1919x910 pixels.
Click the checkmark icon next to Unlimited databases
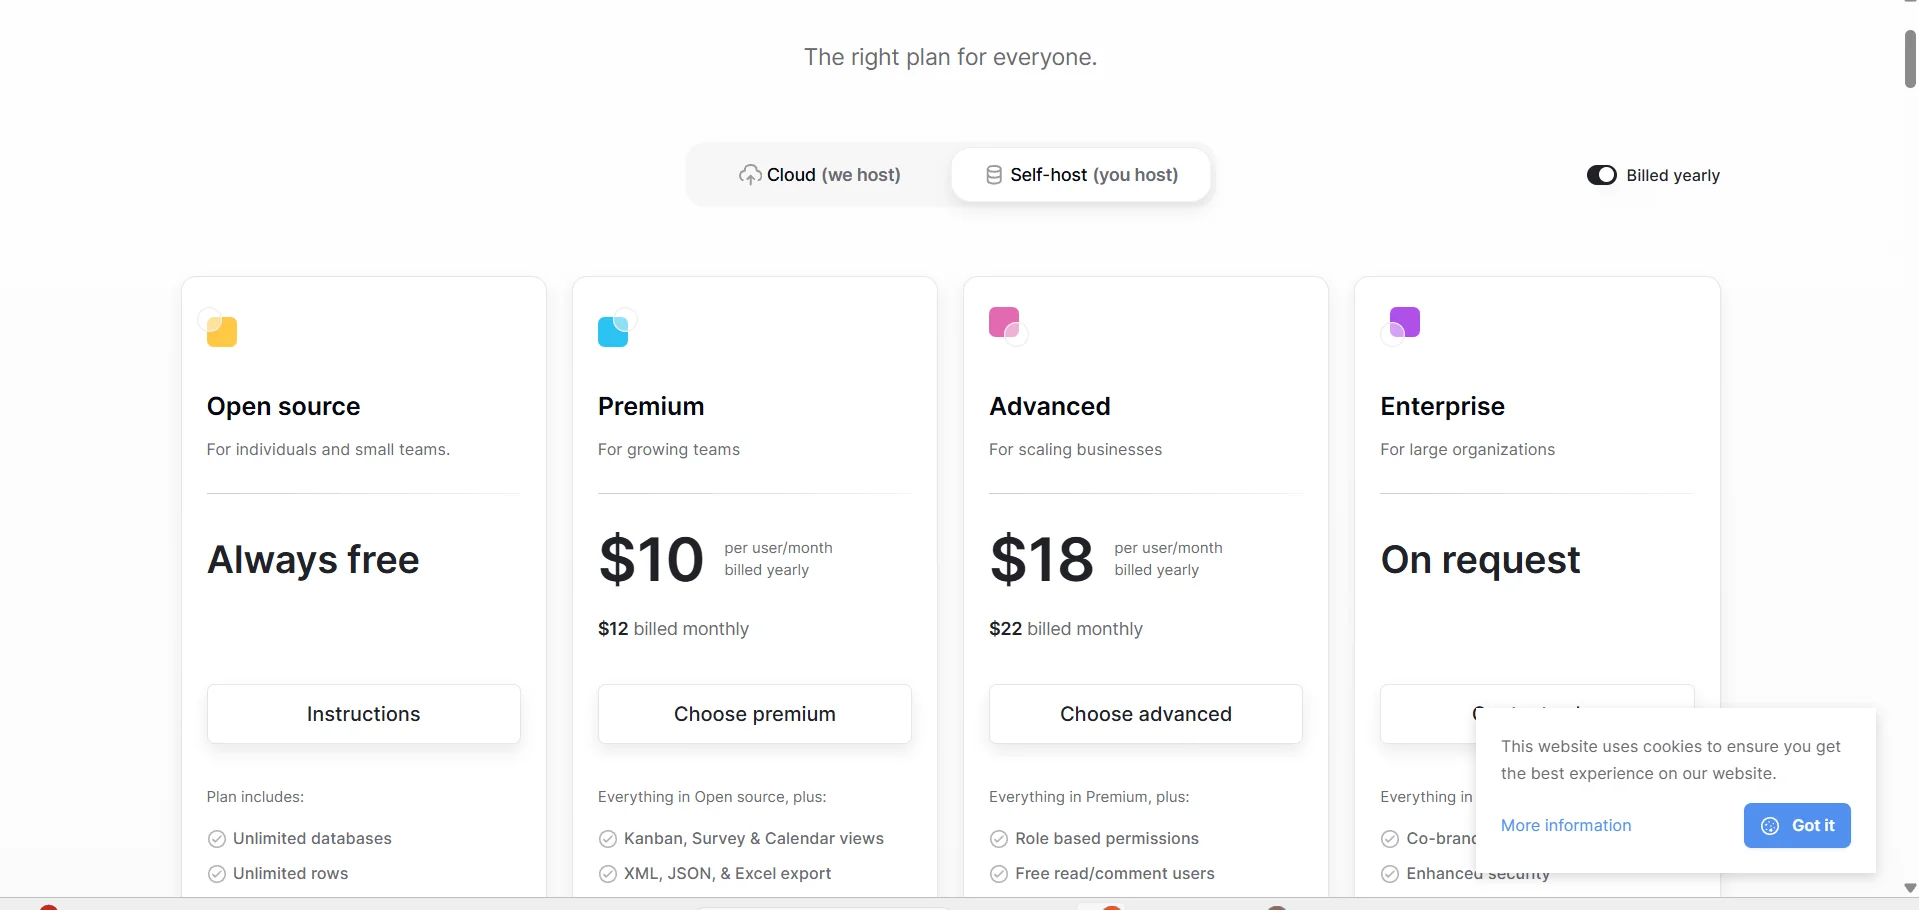point(216,839)
